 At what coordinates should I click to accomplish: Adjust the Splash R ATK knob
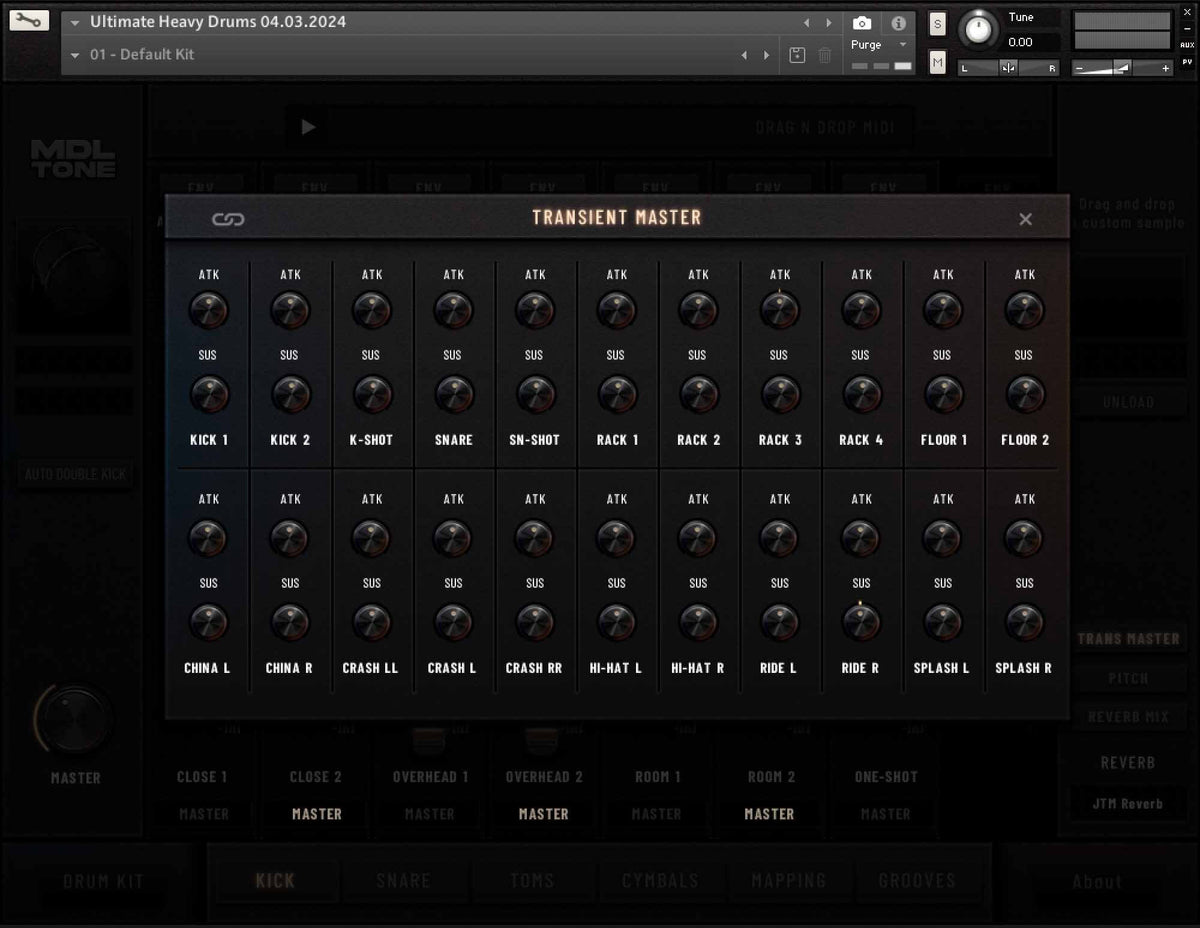point(1025,539)
